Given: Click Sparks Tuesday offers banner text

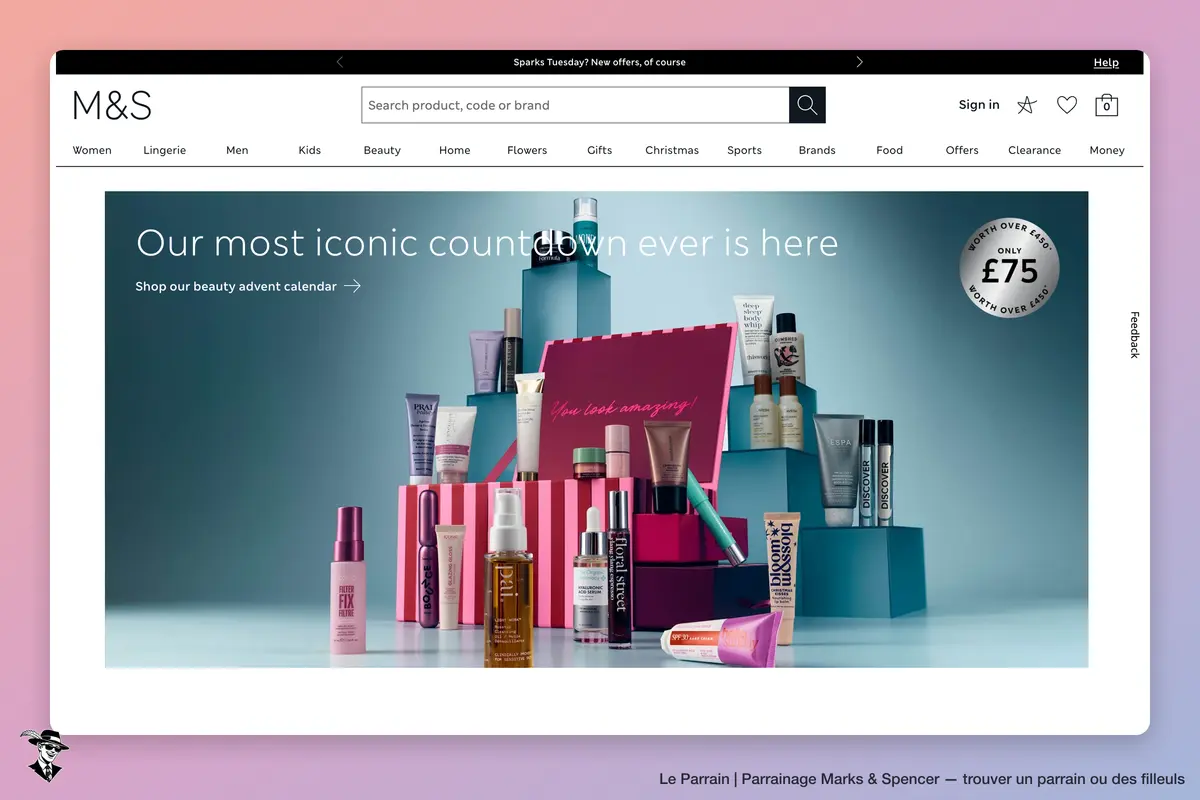Looking at the screenshot, I should point(600,62).
